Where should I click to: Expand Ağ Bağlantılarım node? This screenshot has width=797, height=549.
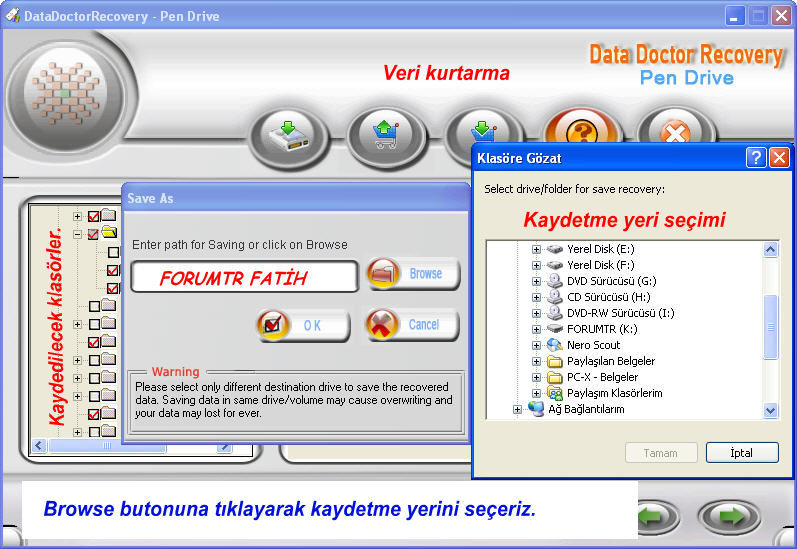pyautogui.click(x=517, y=409)
